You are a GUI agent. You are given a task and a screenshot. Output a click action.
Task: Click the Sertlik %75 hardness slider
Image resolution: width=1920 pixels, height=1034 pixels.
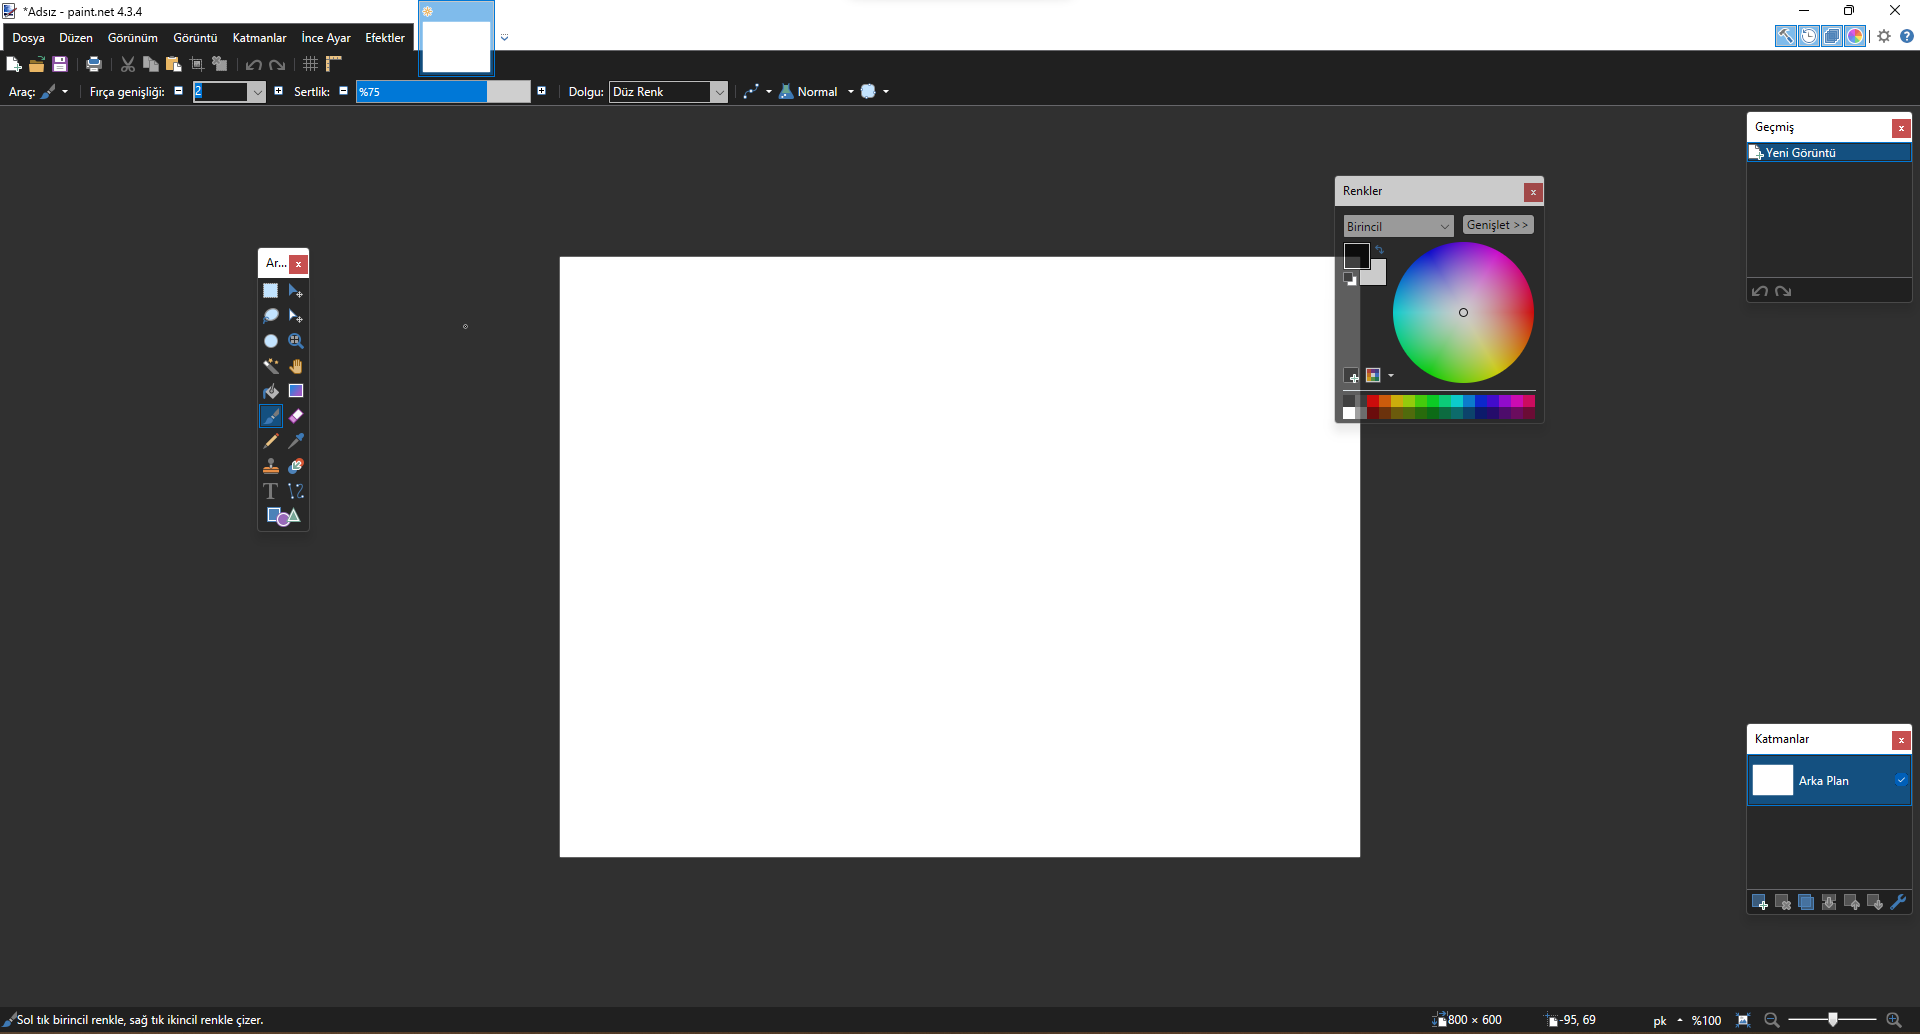pyautogui.click(x=443, y=92)
